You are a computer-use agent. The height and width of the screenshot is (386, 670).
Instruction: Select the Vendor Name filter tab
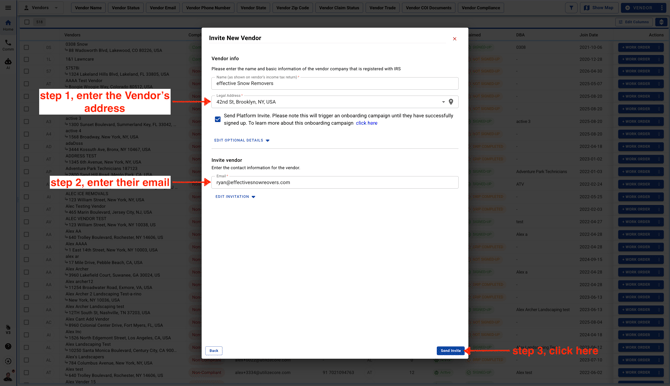click(x=88, y=8)
